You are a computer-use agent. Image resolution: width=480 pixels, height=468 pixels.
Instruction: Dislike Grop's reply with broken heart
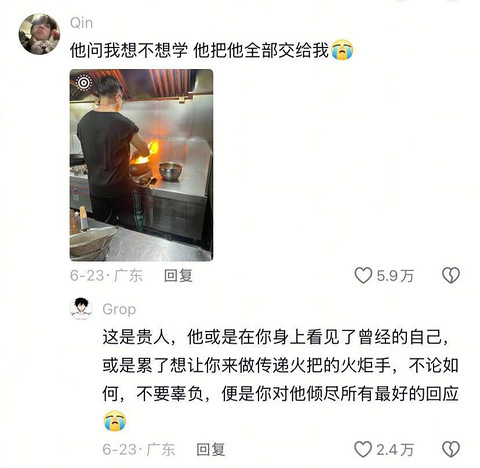451,449
